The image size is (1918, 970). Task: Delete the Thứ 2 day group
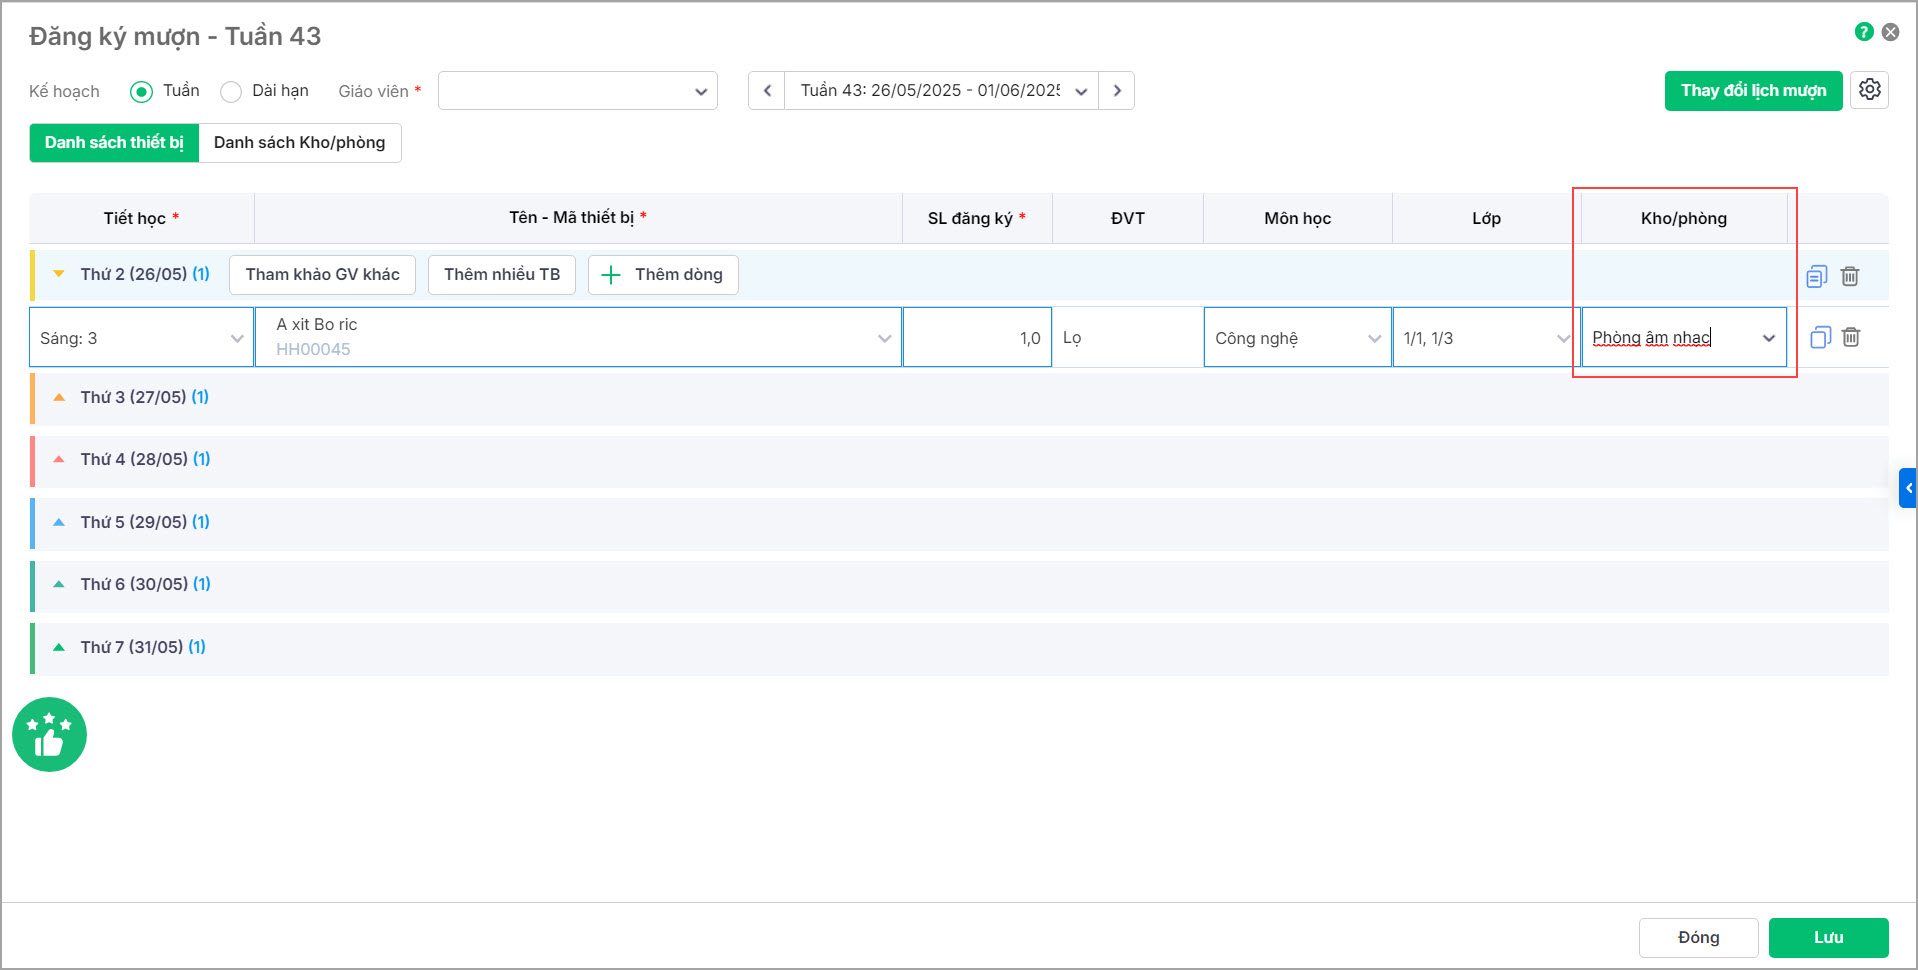[x=1850, y=276]
